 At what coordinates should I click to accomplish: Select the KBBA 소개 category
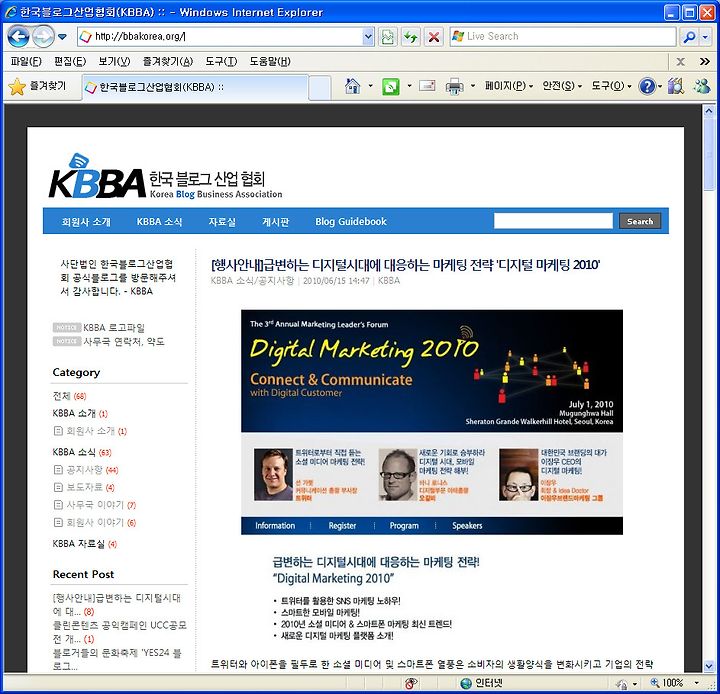[x=80, y=413]
